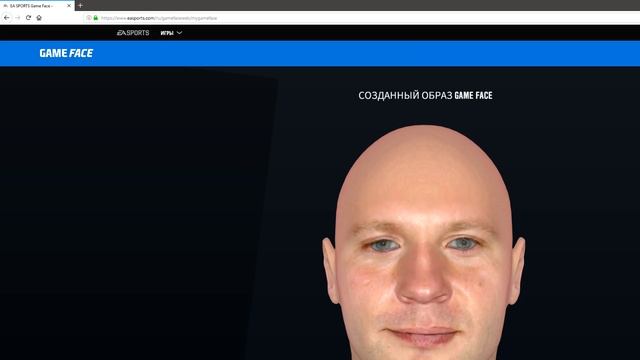Reload the page with refresh icon
This screenshot has height=360, width=640.
coord(28,18)
